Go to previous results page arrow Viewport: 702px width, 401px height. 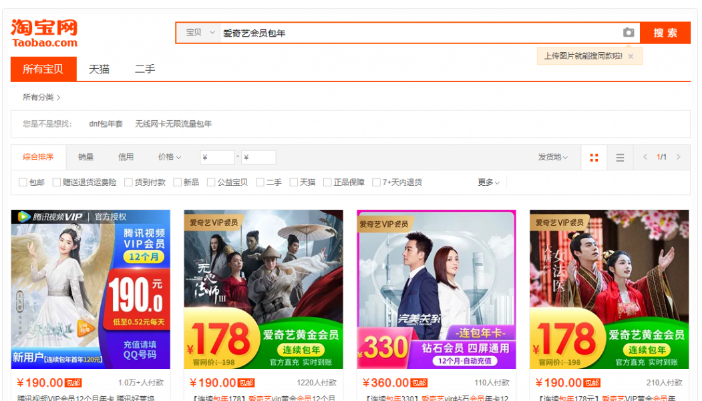click(645, 157)
